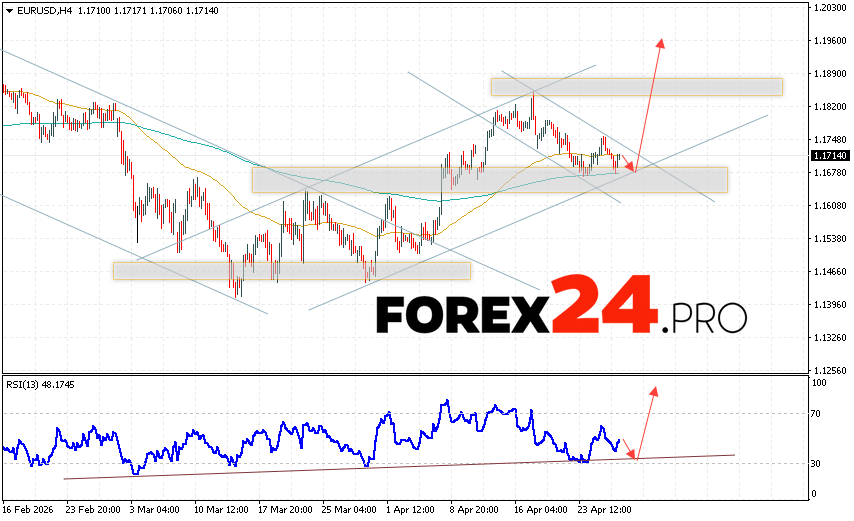Click the 16 Feb 2026 date label
Viewport: 854px width, 521px height.
coord(30,508)
